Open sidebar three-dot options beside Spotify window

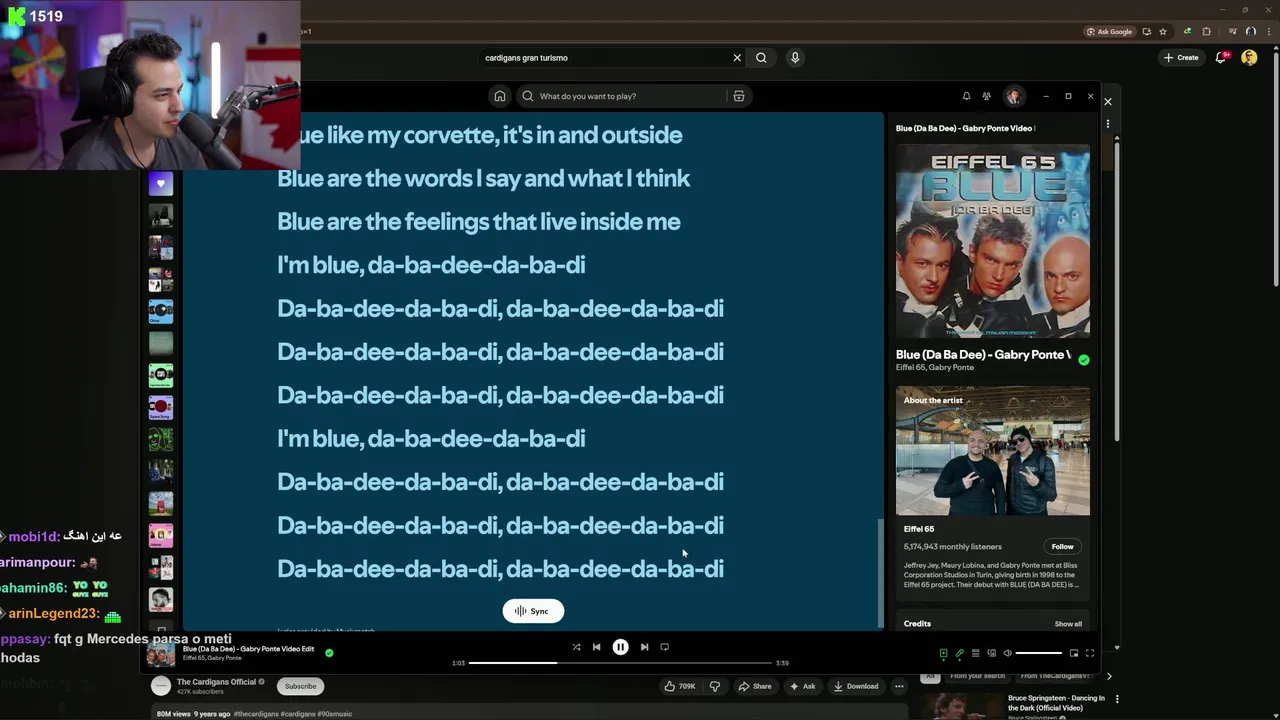click(x=1107, y=124)
